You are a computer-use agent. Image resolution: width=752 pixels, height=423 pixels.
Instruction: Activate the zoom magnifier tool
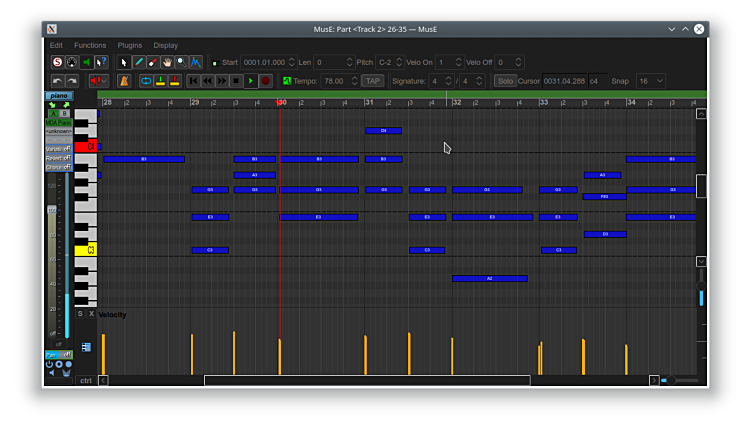click(x=181, y=62)
